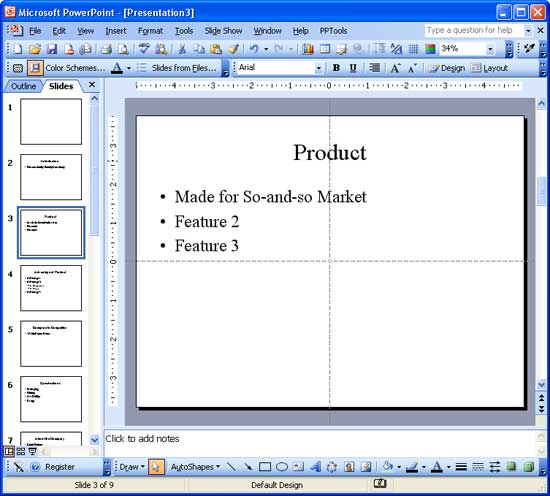Expand the Undo history dropdown arrow
Image resolution: width=550 pixels, height=496 pixels.
pos(266,49)
